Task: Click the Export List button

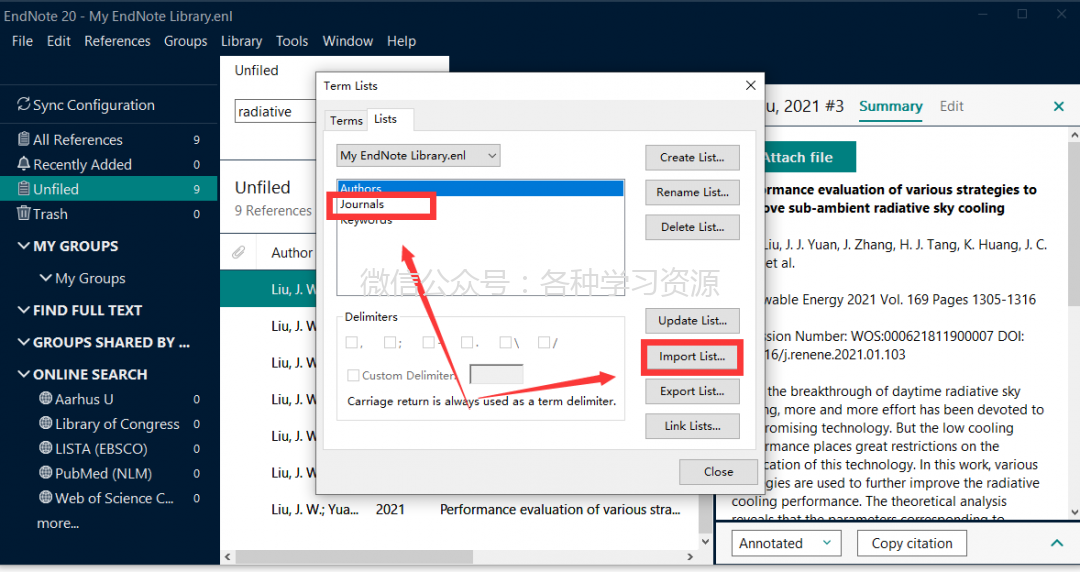Action: [692, 391]
